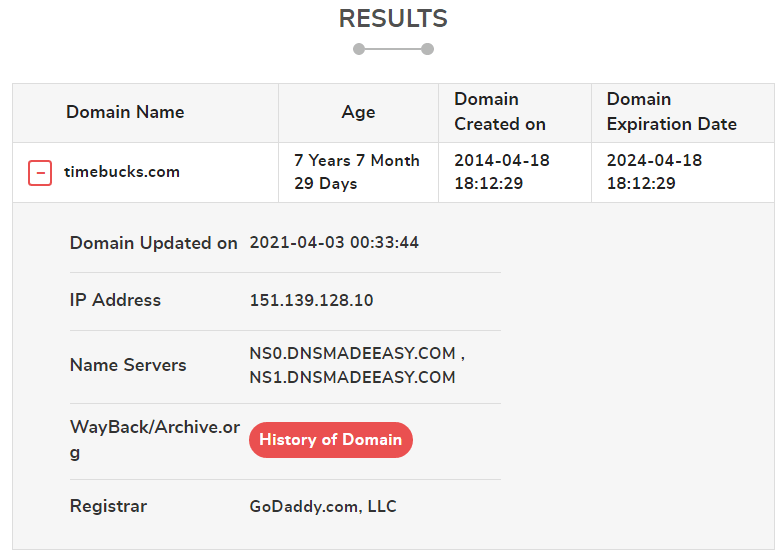Click the Domain Created on header
783x557 pixels.
500,111
